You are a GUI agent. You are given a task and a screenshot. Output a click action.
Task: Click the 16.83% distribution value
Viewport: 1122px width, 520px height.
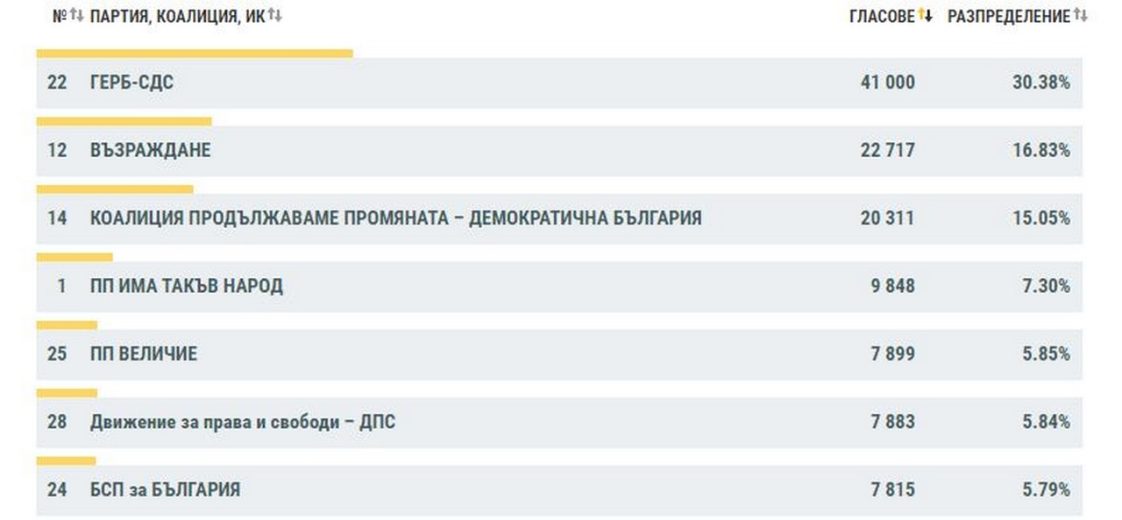pyautogui.click(x=1041, y=151)
